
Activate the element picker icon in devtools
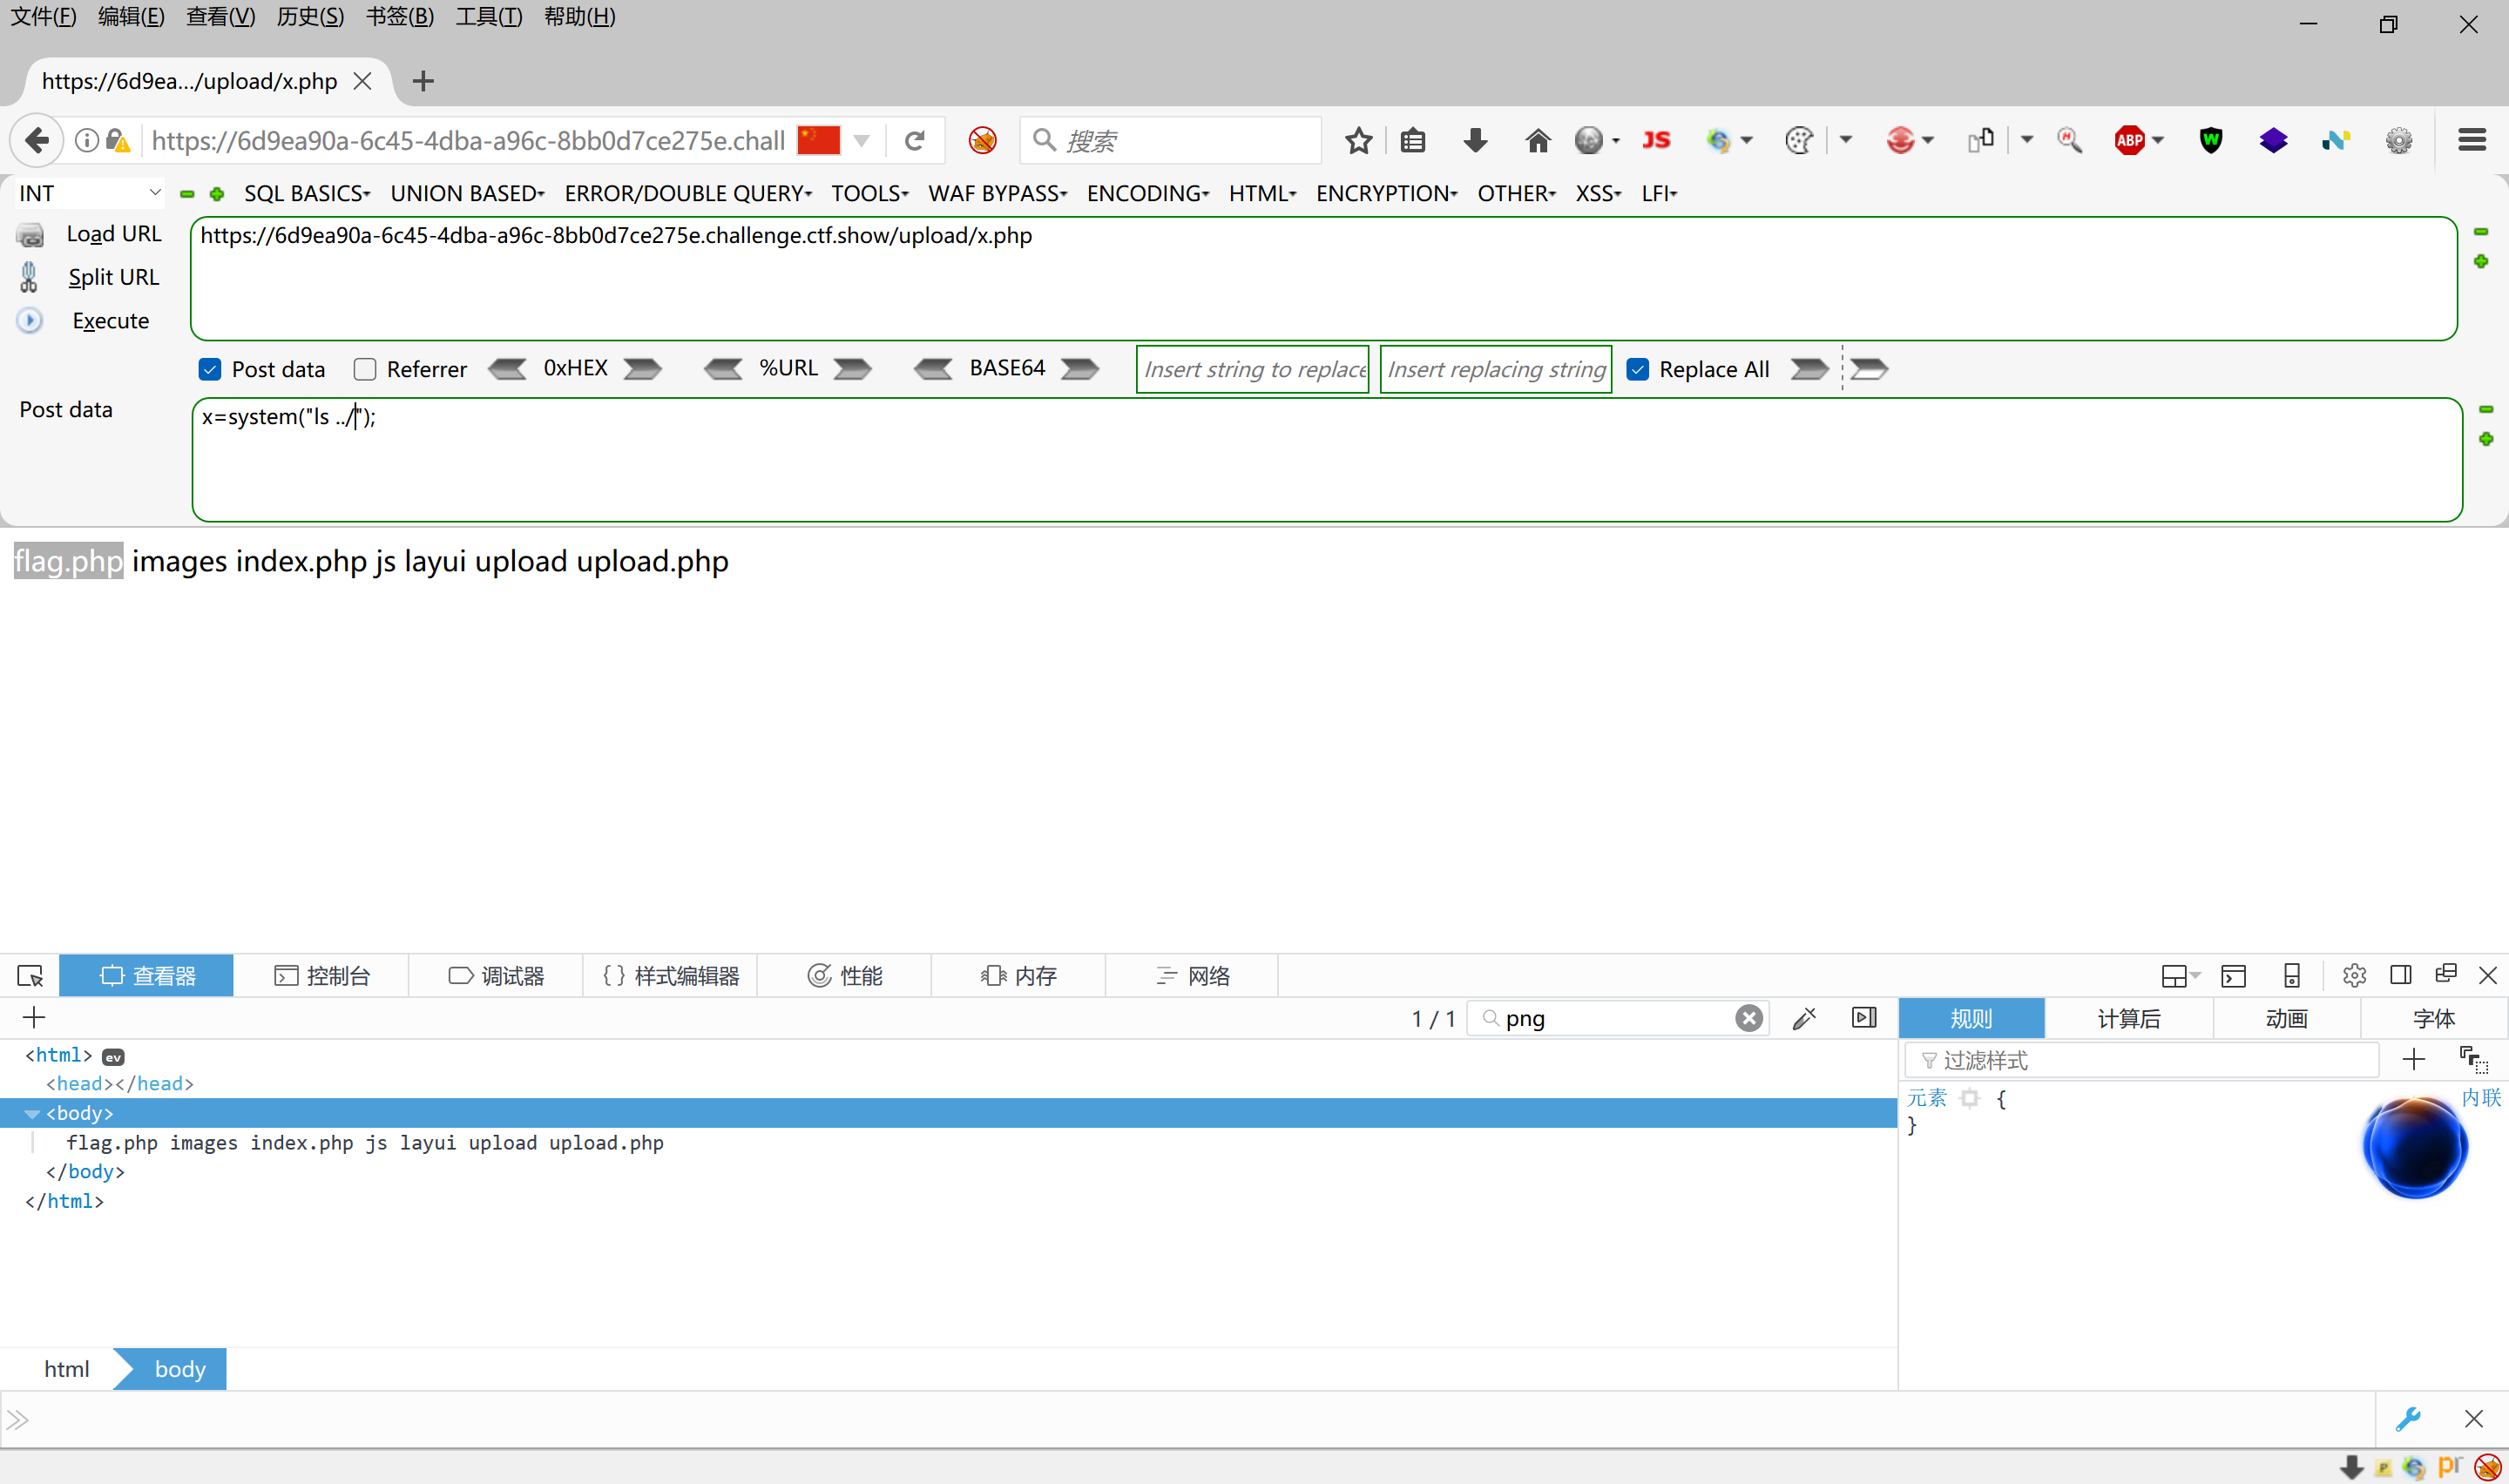[x=30, y=976]
